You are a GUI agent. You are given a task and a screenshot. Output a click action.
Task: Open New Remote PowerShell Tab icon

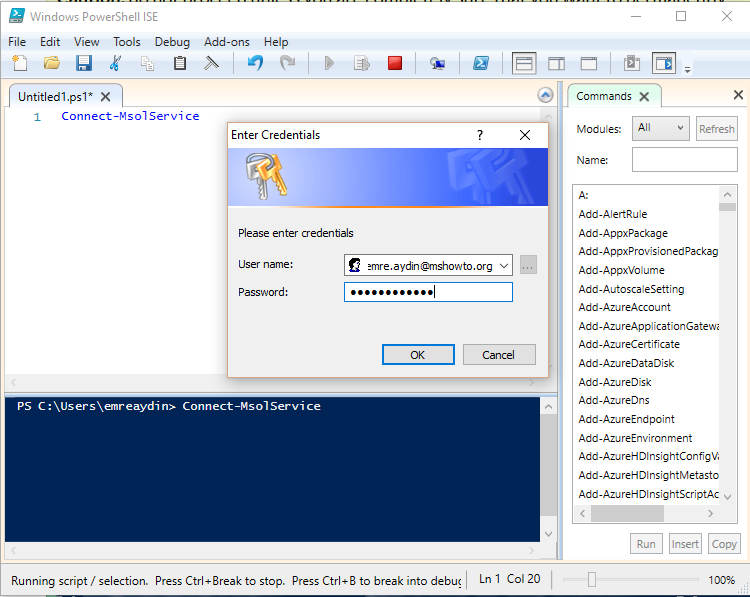pos(437,63)
